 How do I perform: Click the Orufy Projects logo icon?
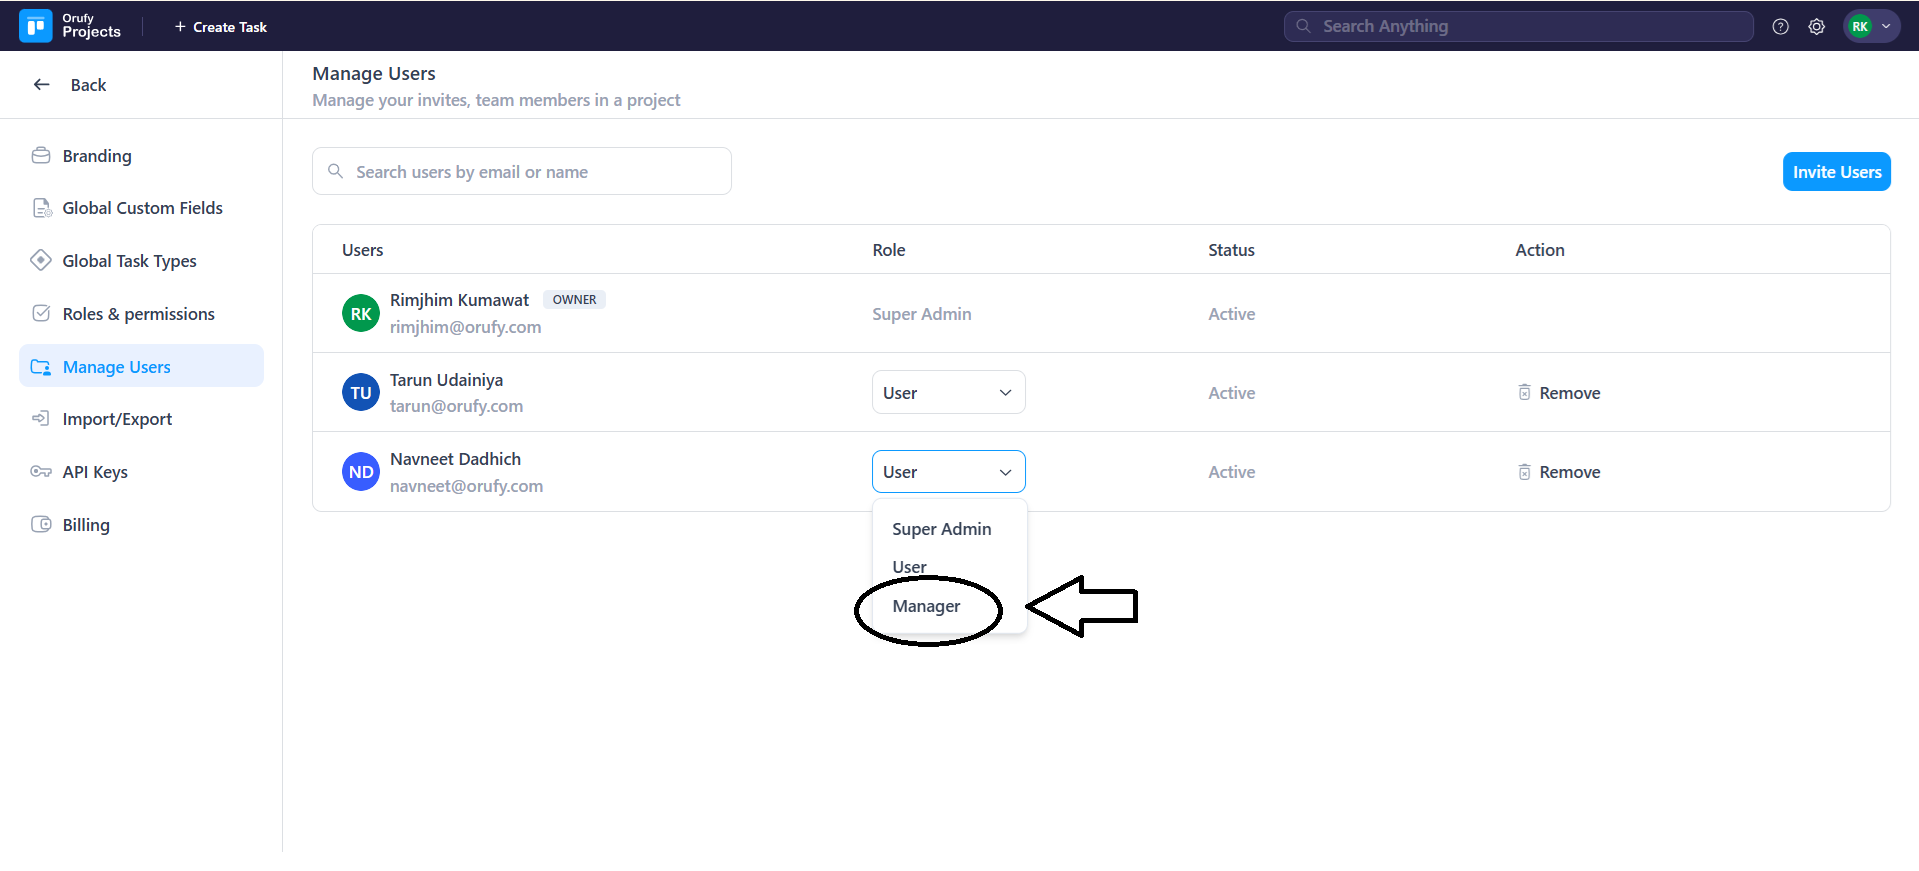36,26
